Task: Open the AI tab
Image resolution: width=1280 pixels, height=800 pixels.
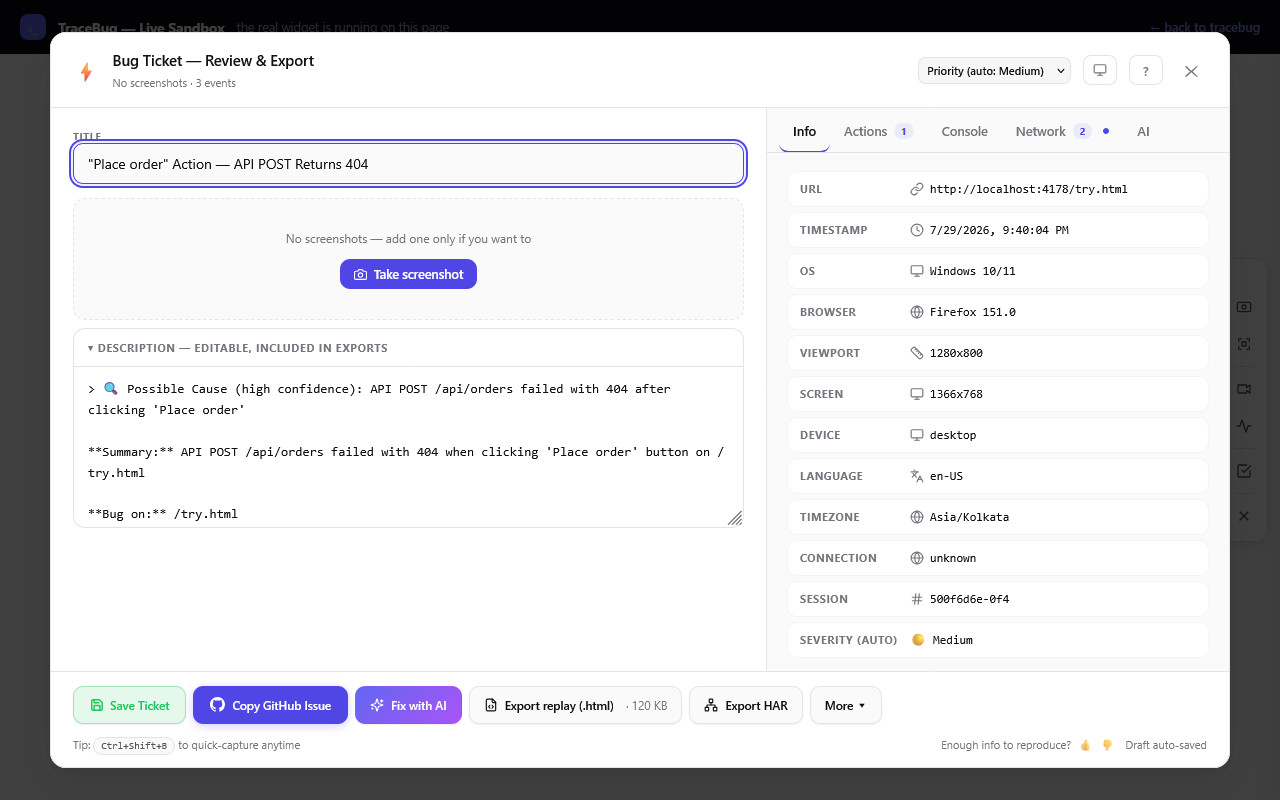Action: pyautogui.click(x=1143, y=132)
